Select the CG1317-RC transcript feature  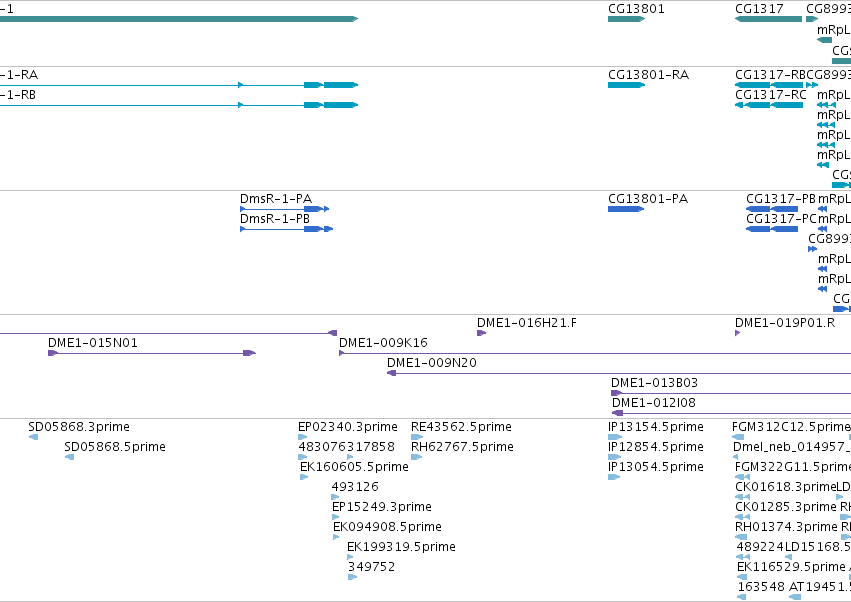click(769, 105)
